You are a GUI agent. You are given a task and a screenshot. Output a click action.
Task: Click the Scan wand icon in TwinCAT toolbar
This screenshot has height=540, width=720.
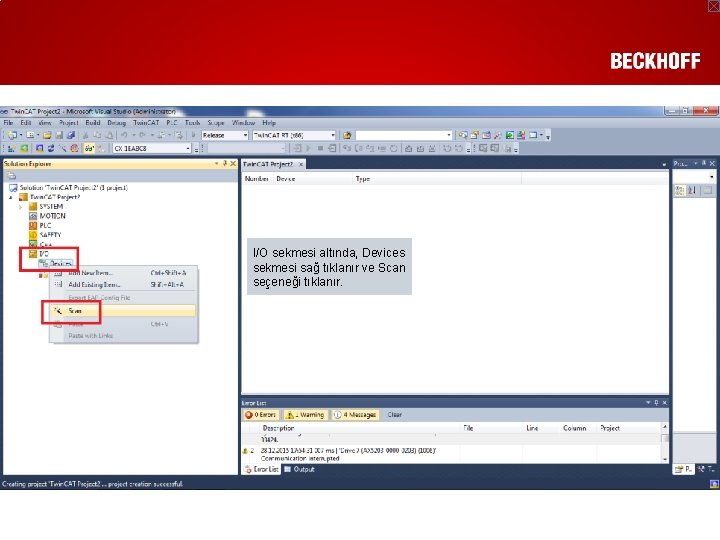click(x=62, y=148)
